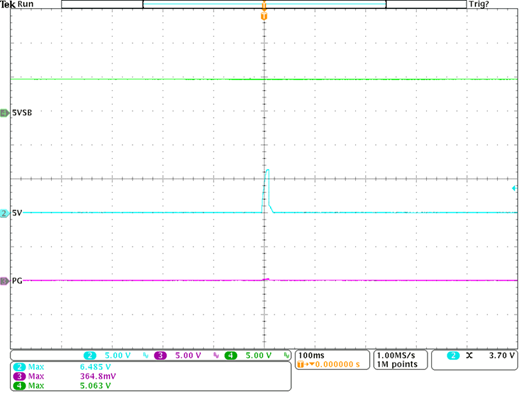Click the channel 3 Max measurement badge
The height and width of the screenshot is (401, 519).
click(19, 376)
